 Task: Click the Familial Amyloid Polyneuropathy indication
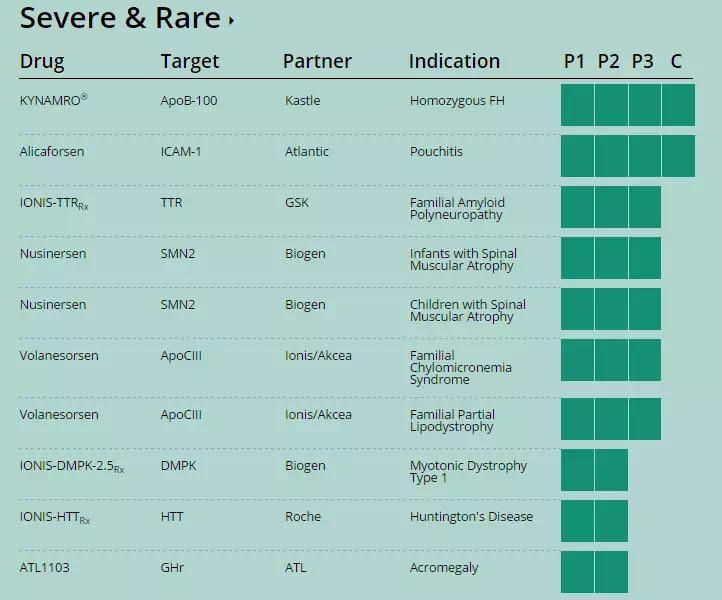(457, 209)
